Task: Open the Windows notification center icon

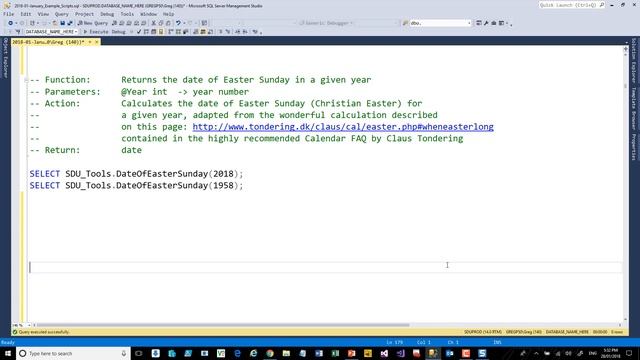Action: point(629,353)
